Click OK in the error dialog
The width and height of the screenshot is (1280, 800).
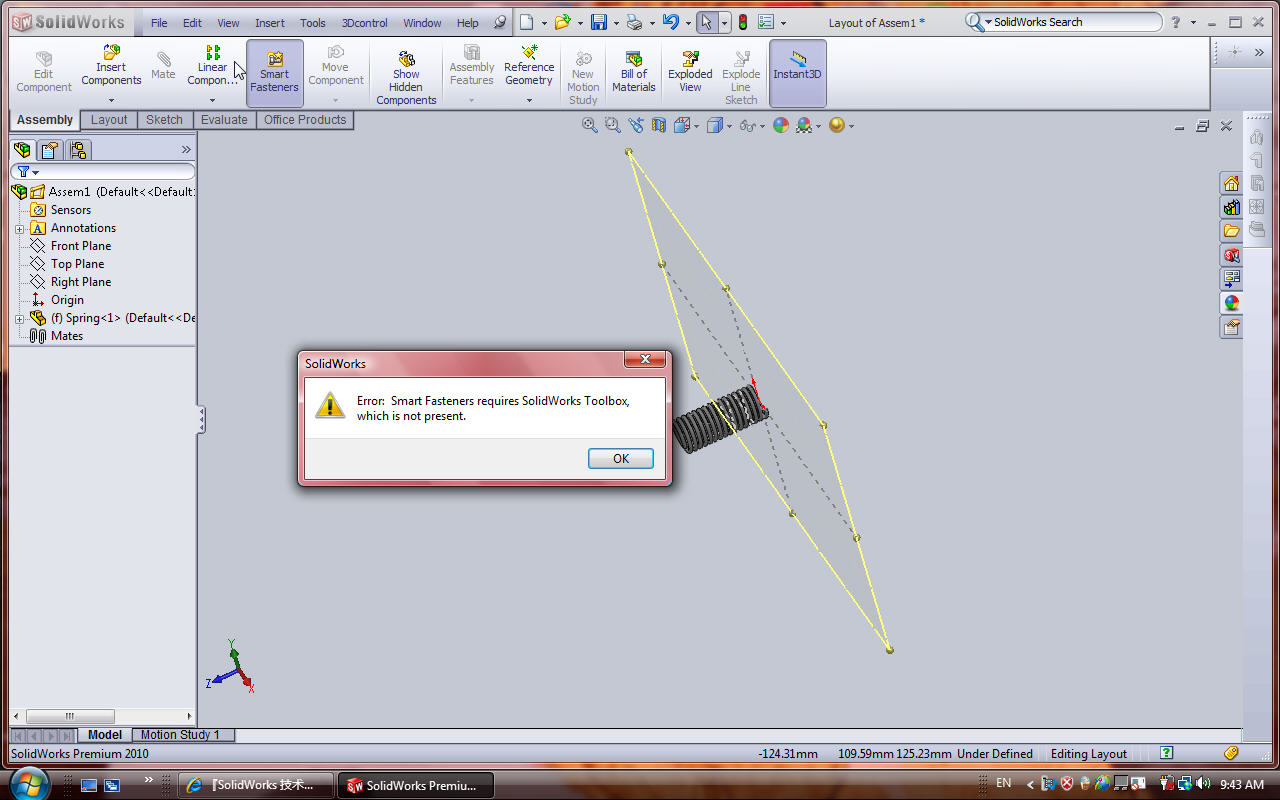621,458
